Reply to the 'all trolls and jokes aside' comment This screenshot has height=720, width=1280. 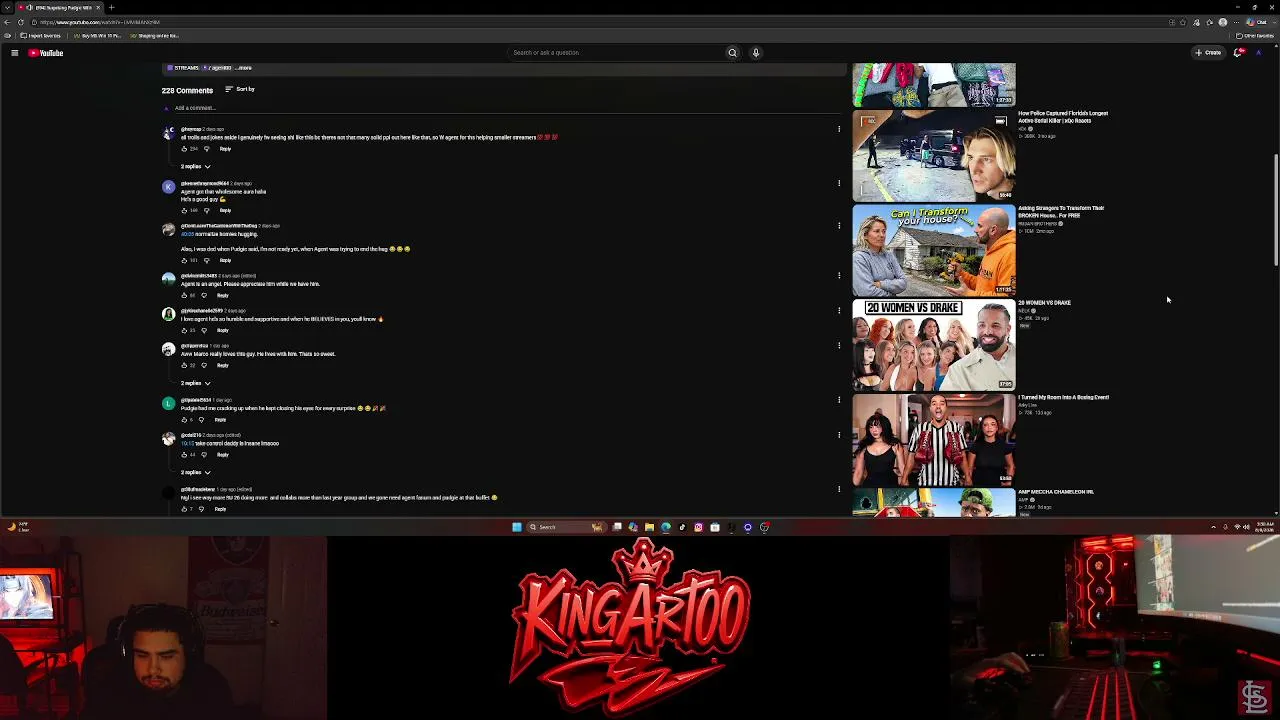[x=225, y=149]
